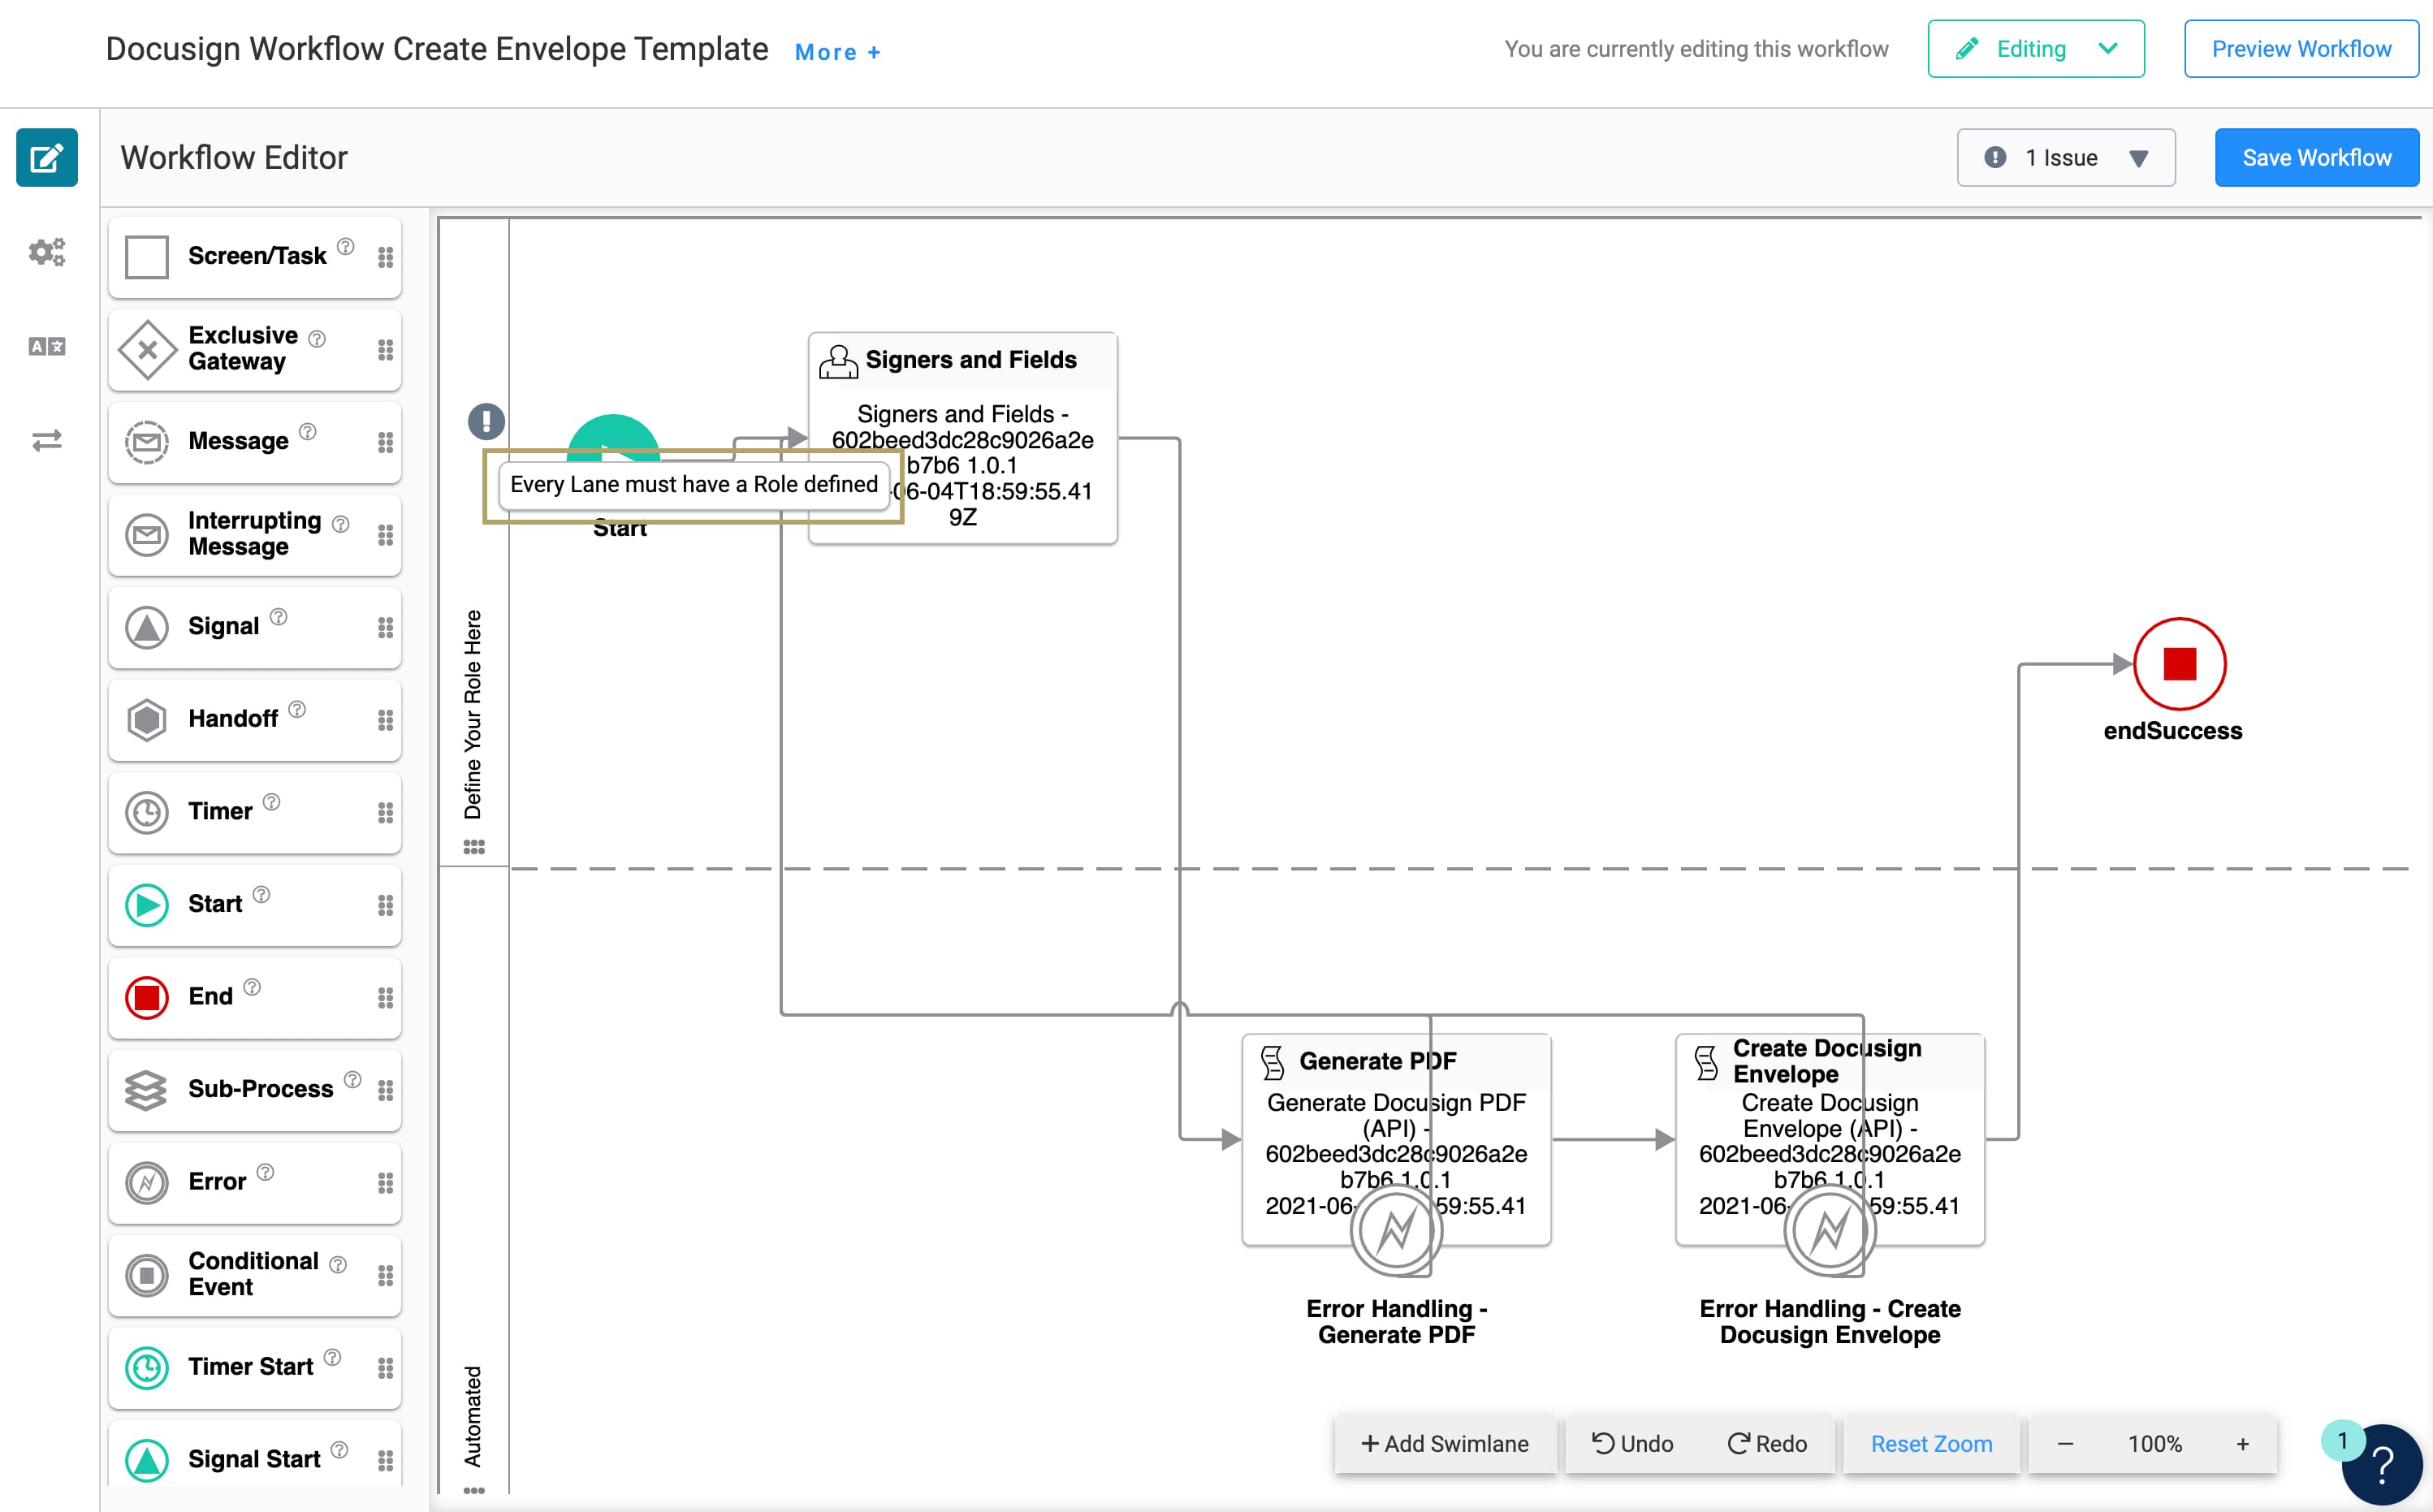Click the Redo button
The height and width of the screenshot is (1512, 2433).
[1767, 1444]
